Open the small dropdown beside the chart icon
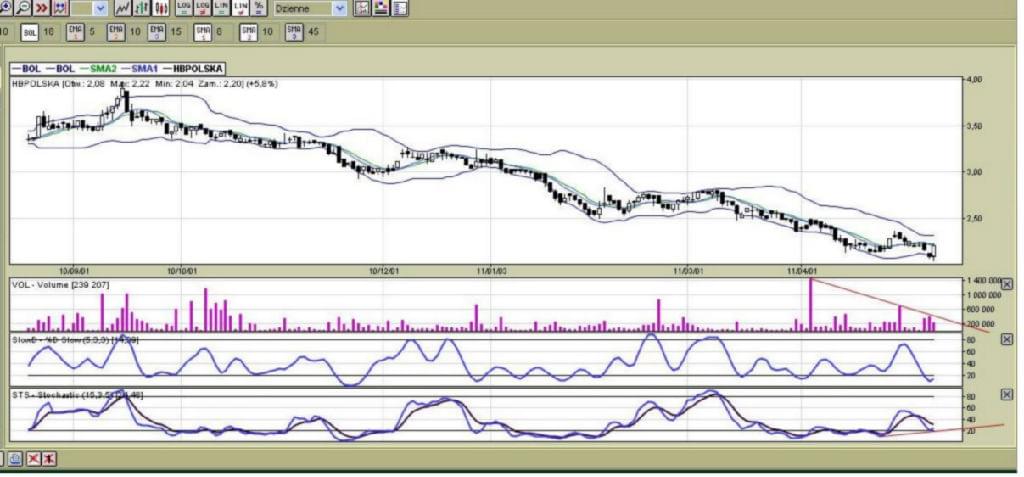Screen dimensions: 1024x477 100,8
